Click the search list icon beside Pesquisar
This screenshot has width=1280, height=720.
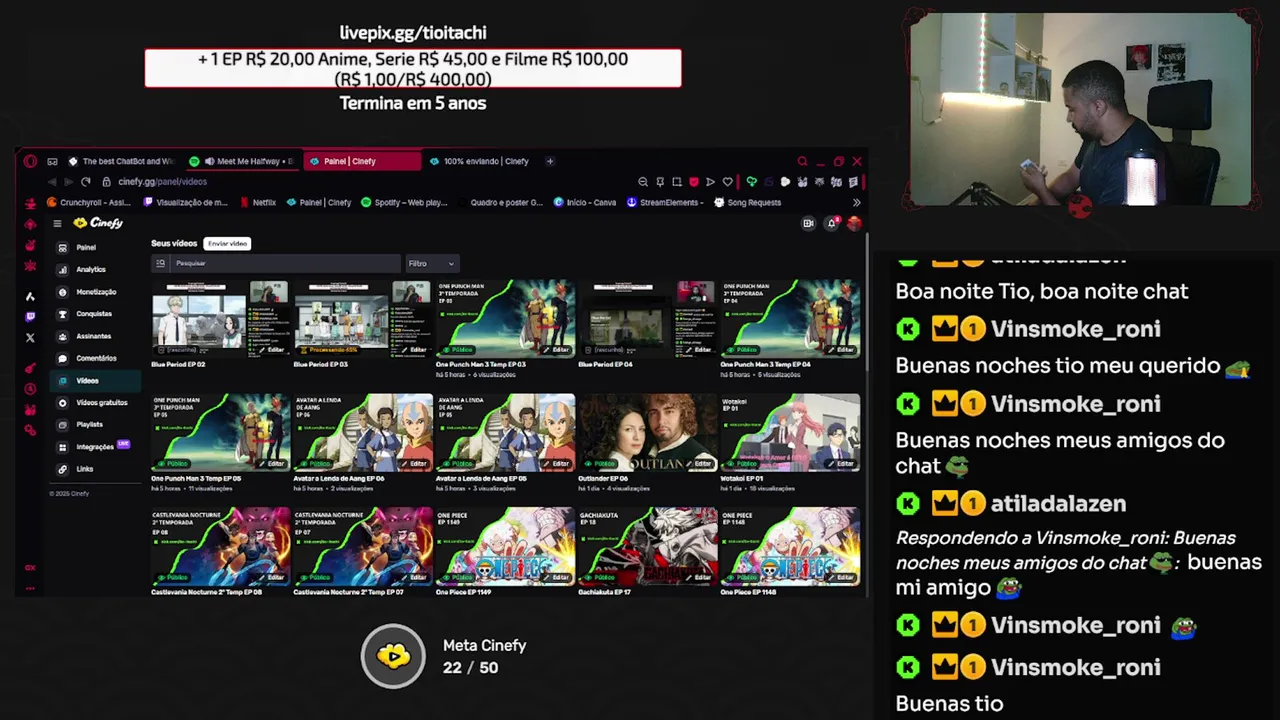click(x=160, y=263)
